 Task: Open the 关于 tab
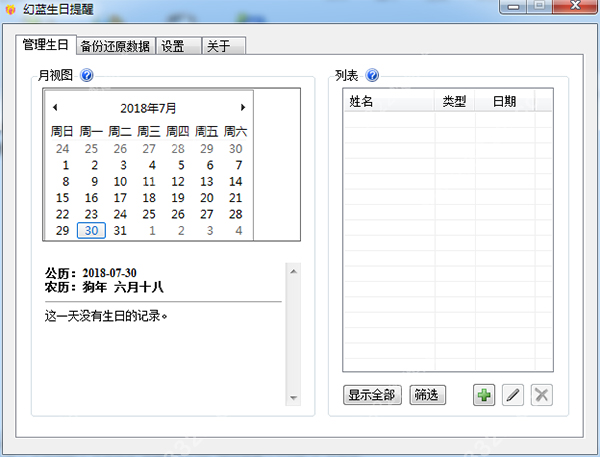pyautogui.click(x=223, y=46)
